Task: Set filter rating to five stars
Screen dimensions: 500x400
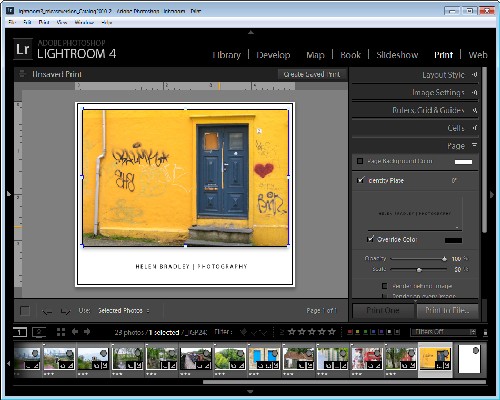Action: [x=332, y=332]
